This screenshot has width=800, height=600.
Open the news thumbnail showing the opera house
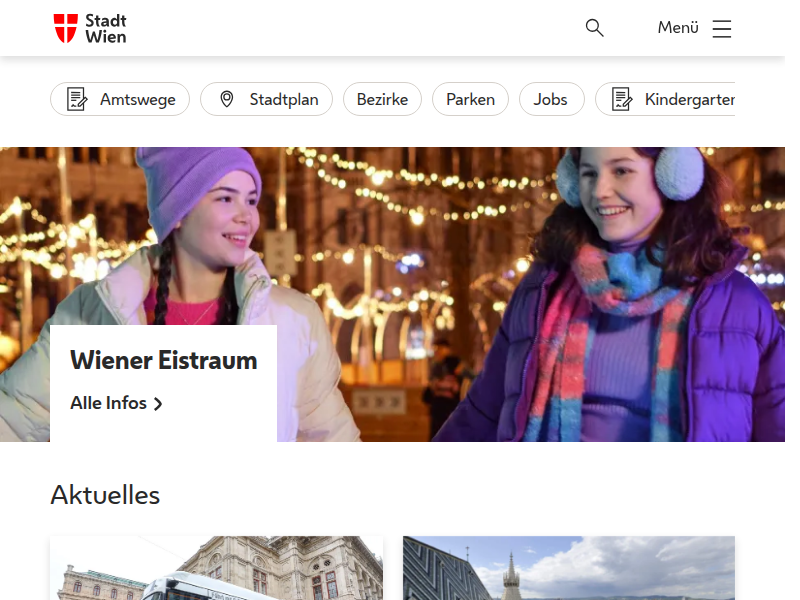pos(216,568)
